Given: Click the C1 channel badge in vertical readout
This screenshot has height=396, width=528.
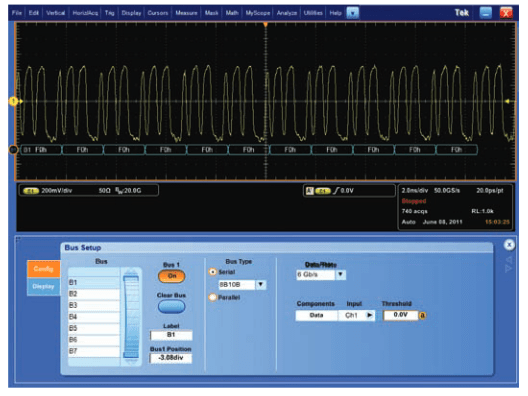Looking at the screenshot, I should tap(31, 191).
